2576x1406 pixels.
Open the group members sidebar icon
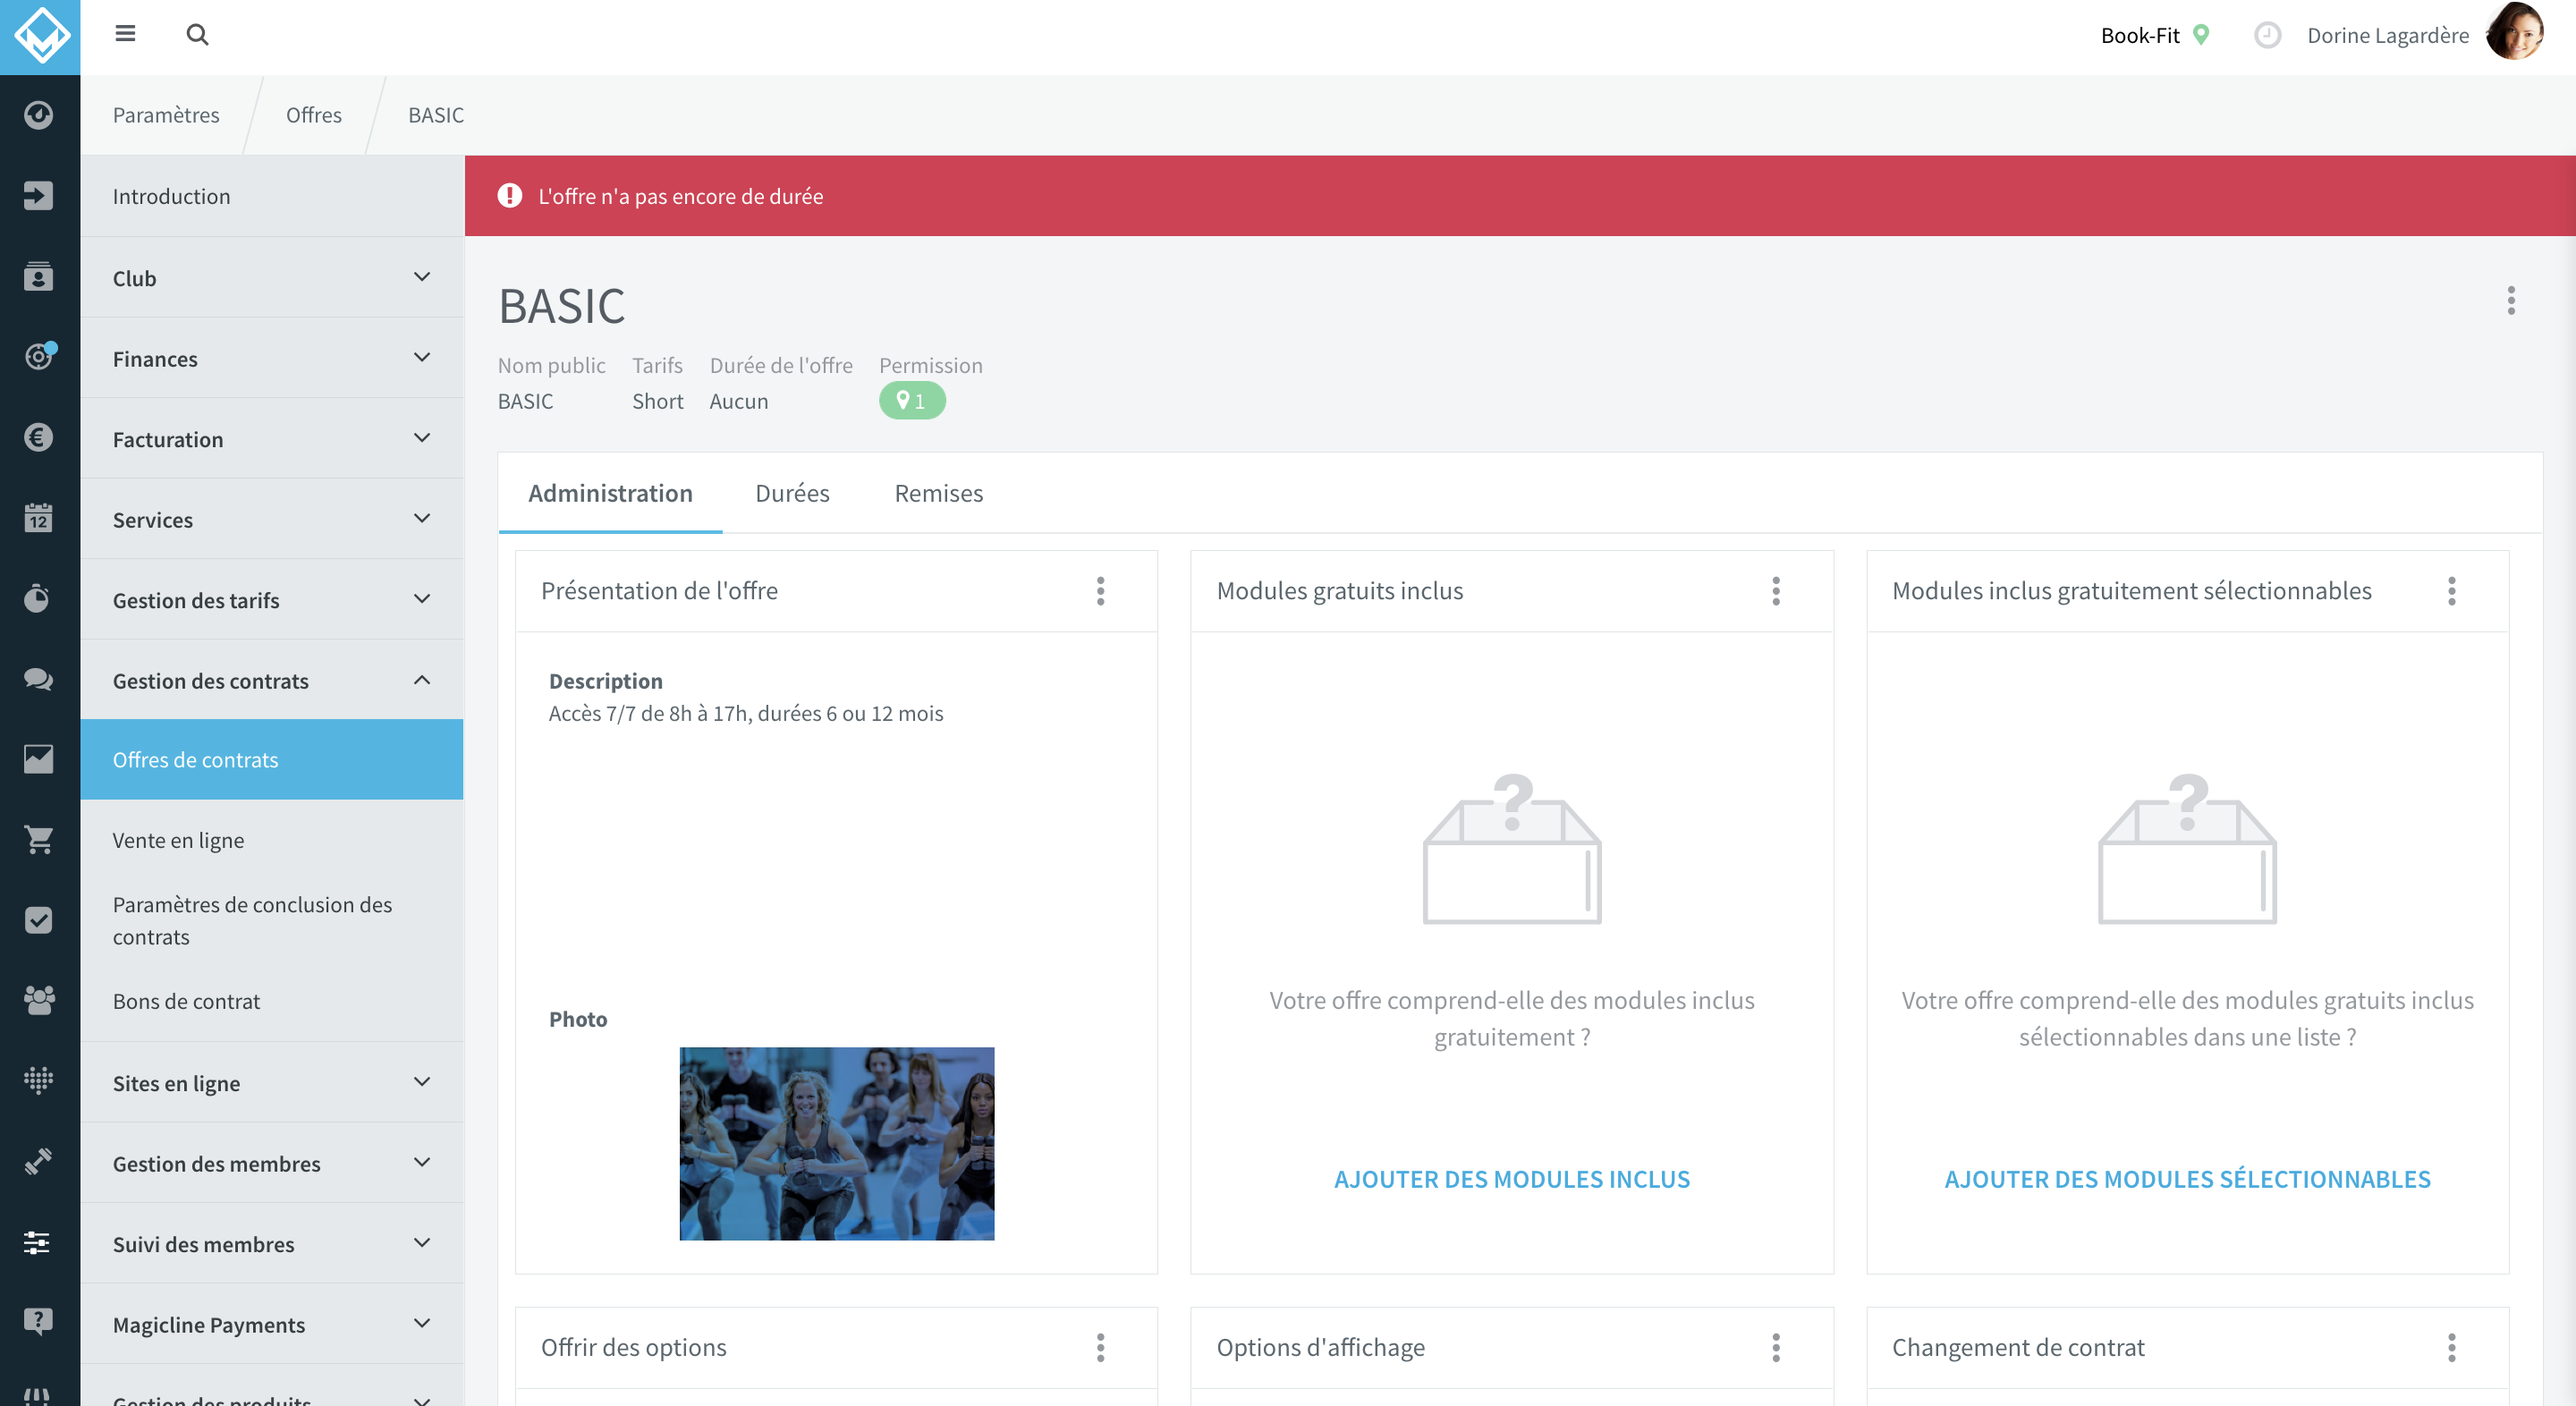click(38, 1000)
